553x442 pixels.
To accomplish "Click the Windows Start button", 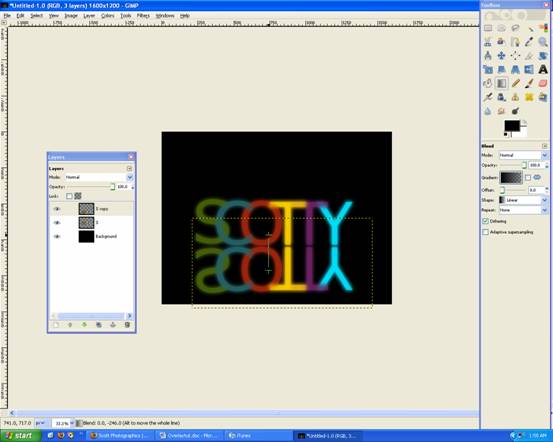I will (x=20, y=436).
